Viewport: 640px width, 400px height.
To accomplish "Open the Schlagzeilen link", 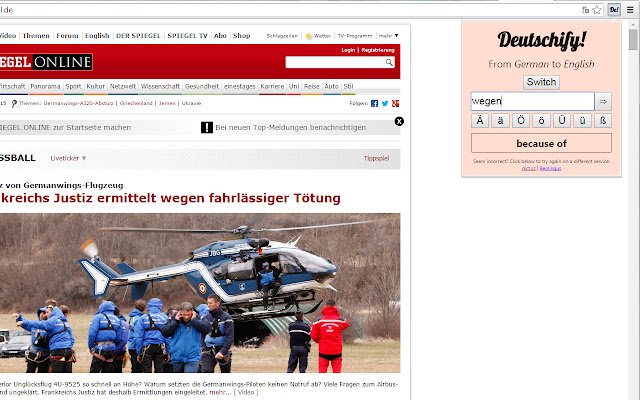I will pos(282,36).
